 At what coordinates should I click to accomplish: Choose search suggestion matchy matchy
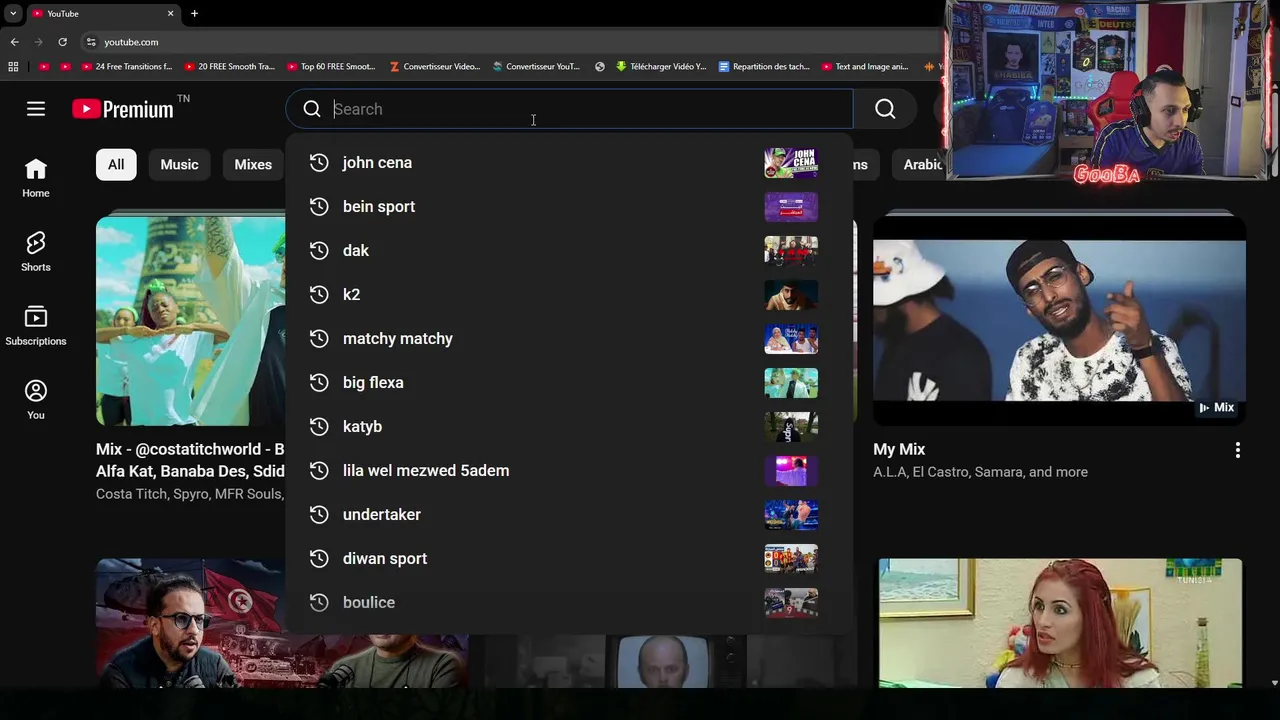click(569, 338)
